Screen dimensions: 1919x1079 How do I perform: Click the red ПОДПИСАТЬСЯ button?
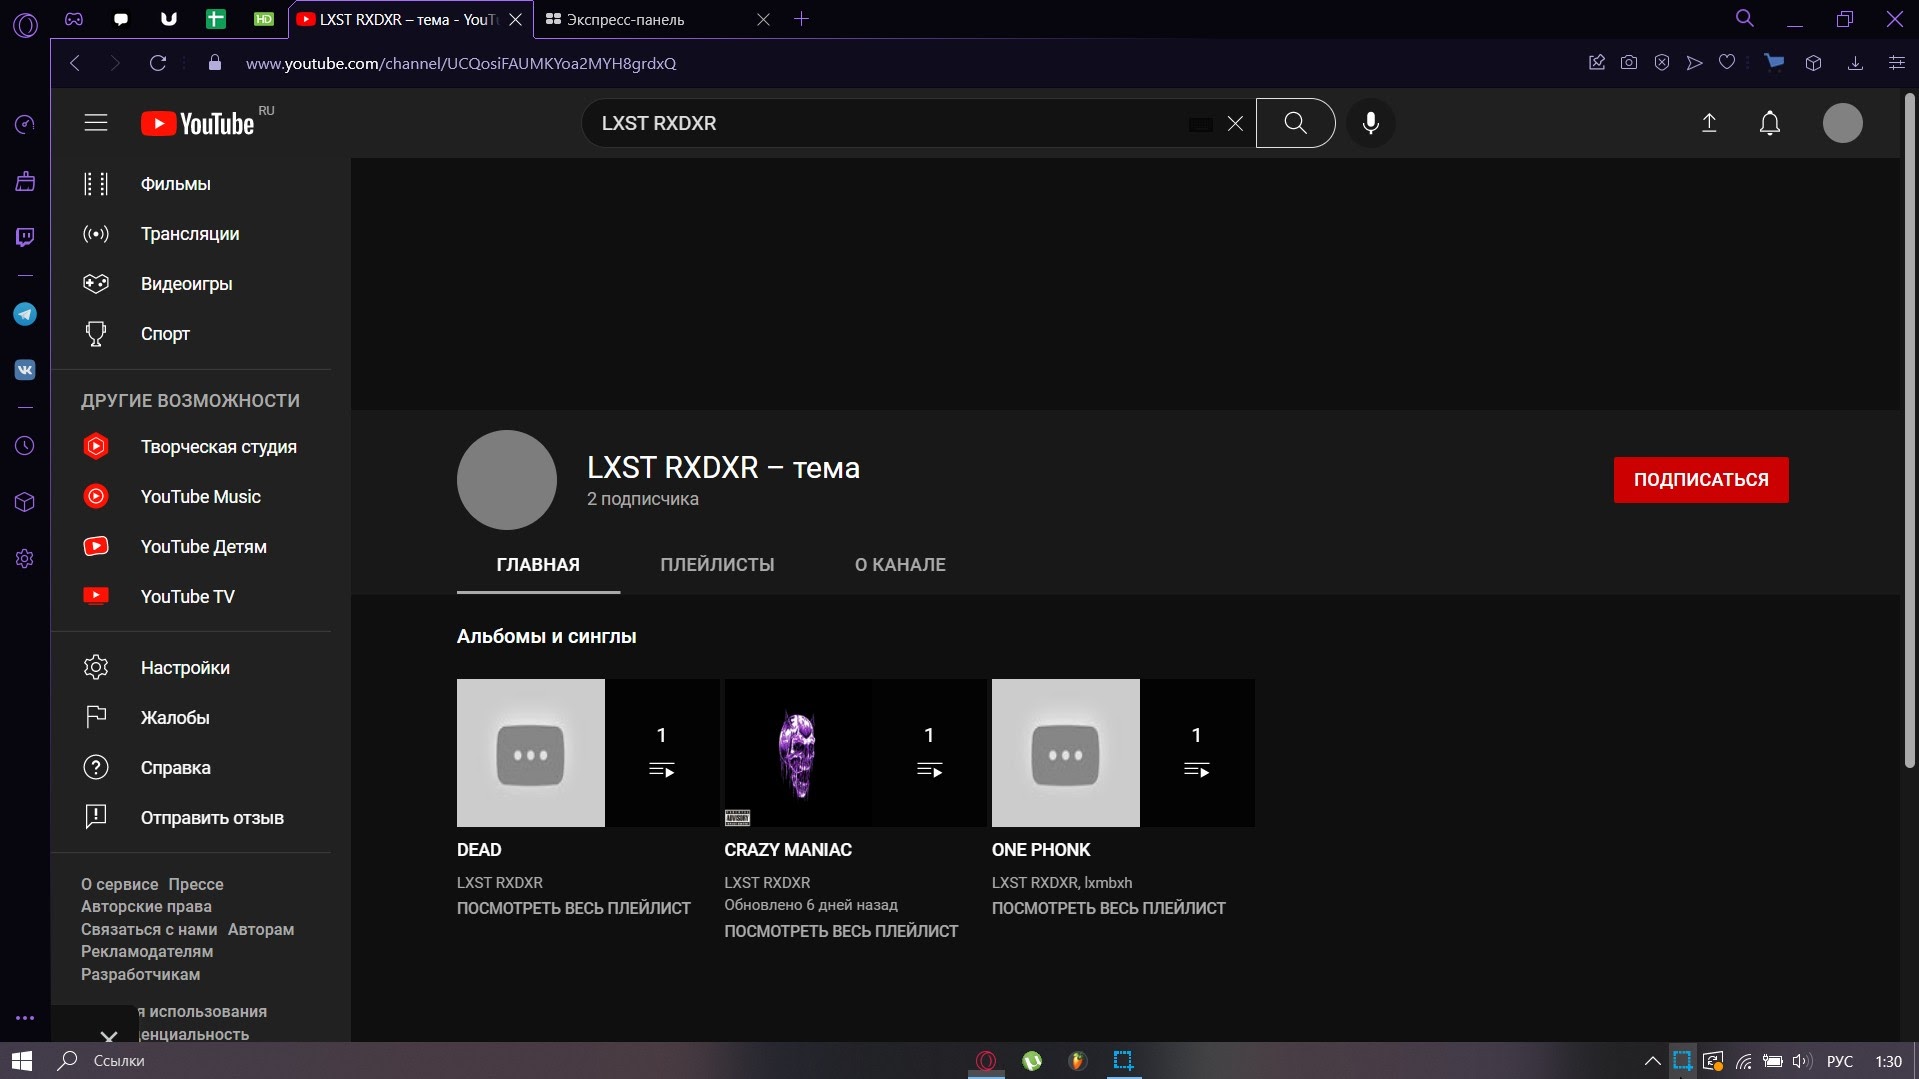click(1701, 480)
